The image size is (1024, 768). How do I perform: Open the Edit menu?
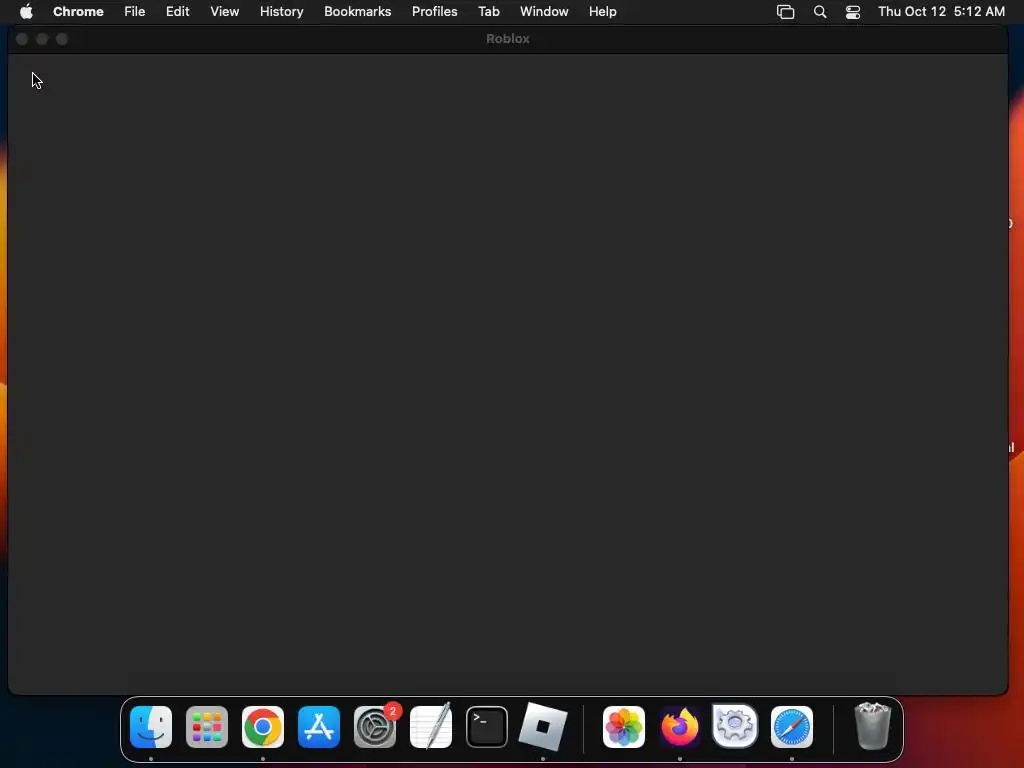(178, 12)
